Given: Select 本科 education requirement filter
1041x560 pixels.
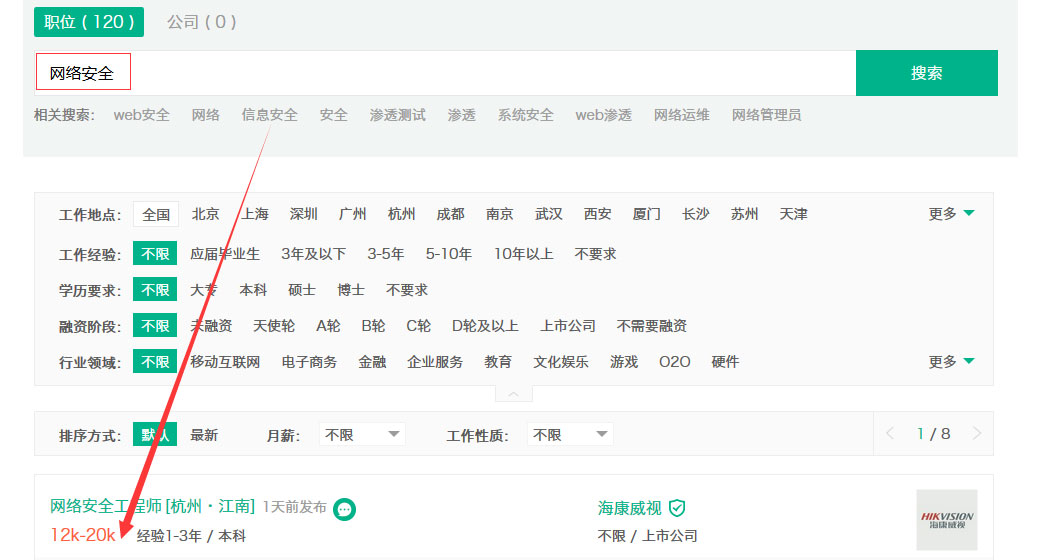Looking at the screenshot, I should [x=253, y=290].
